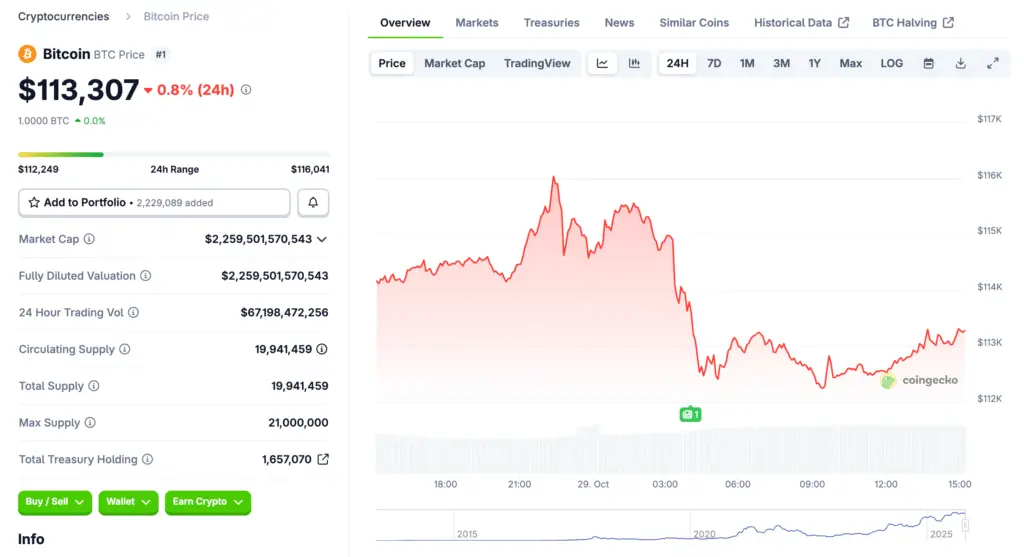Open the Markets tab
Screen dimensions: 1024x557
(x=477, y=23)
